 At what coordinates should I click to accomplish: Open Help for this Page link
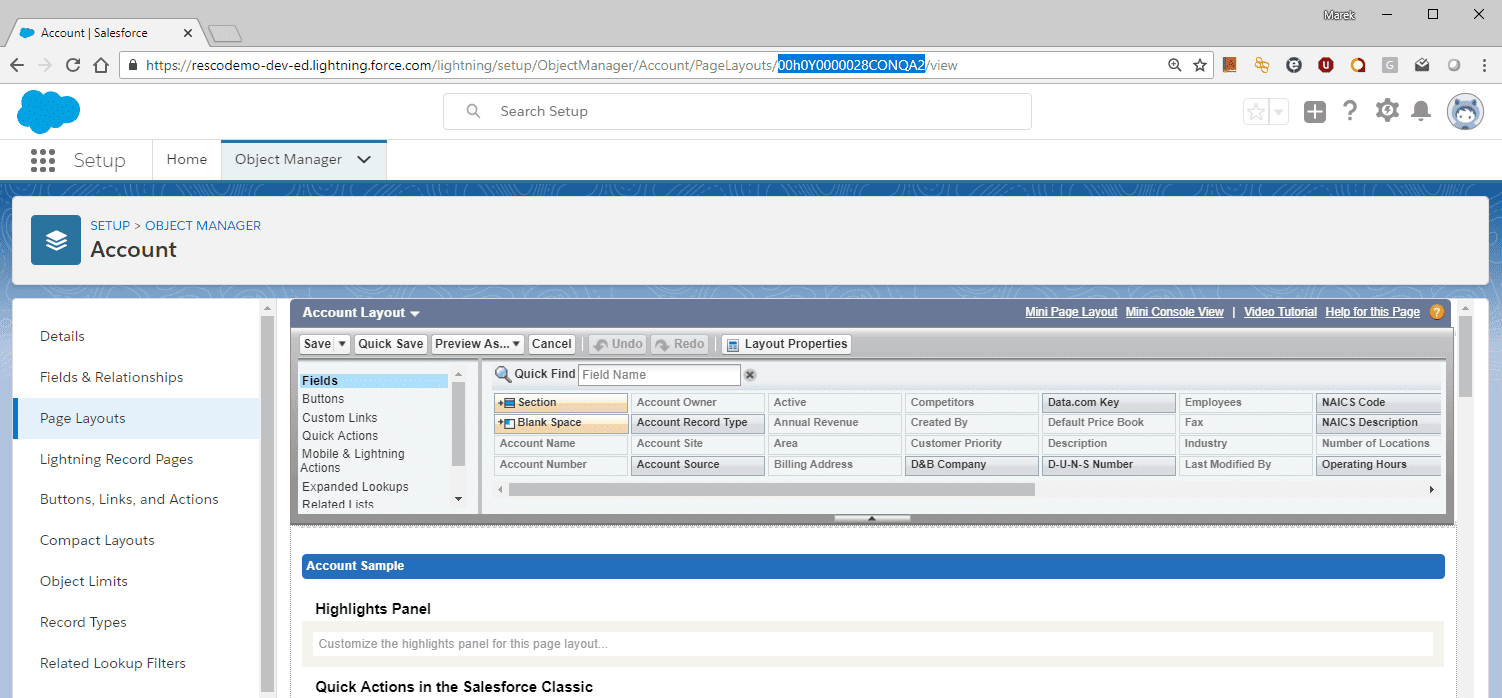[x=1372, y=312]
